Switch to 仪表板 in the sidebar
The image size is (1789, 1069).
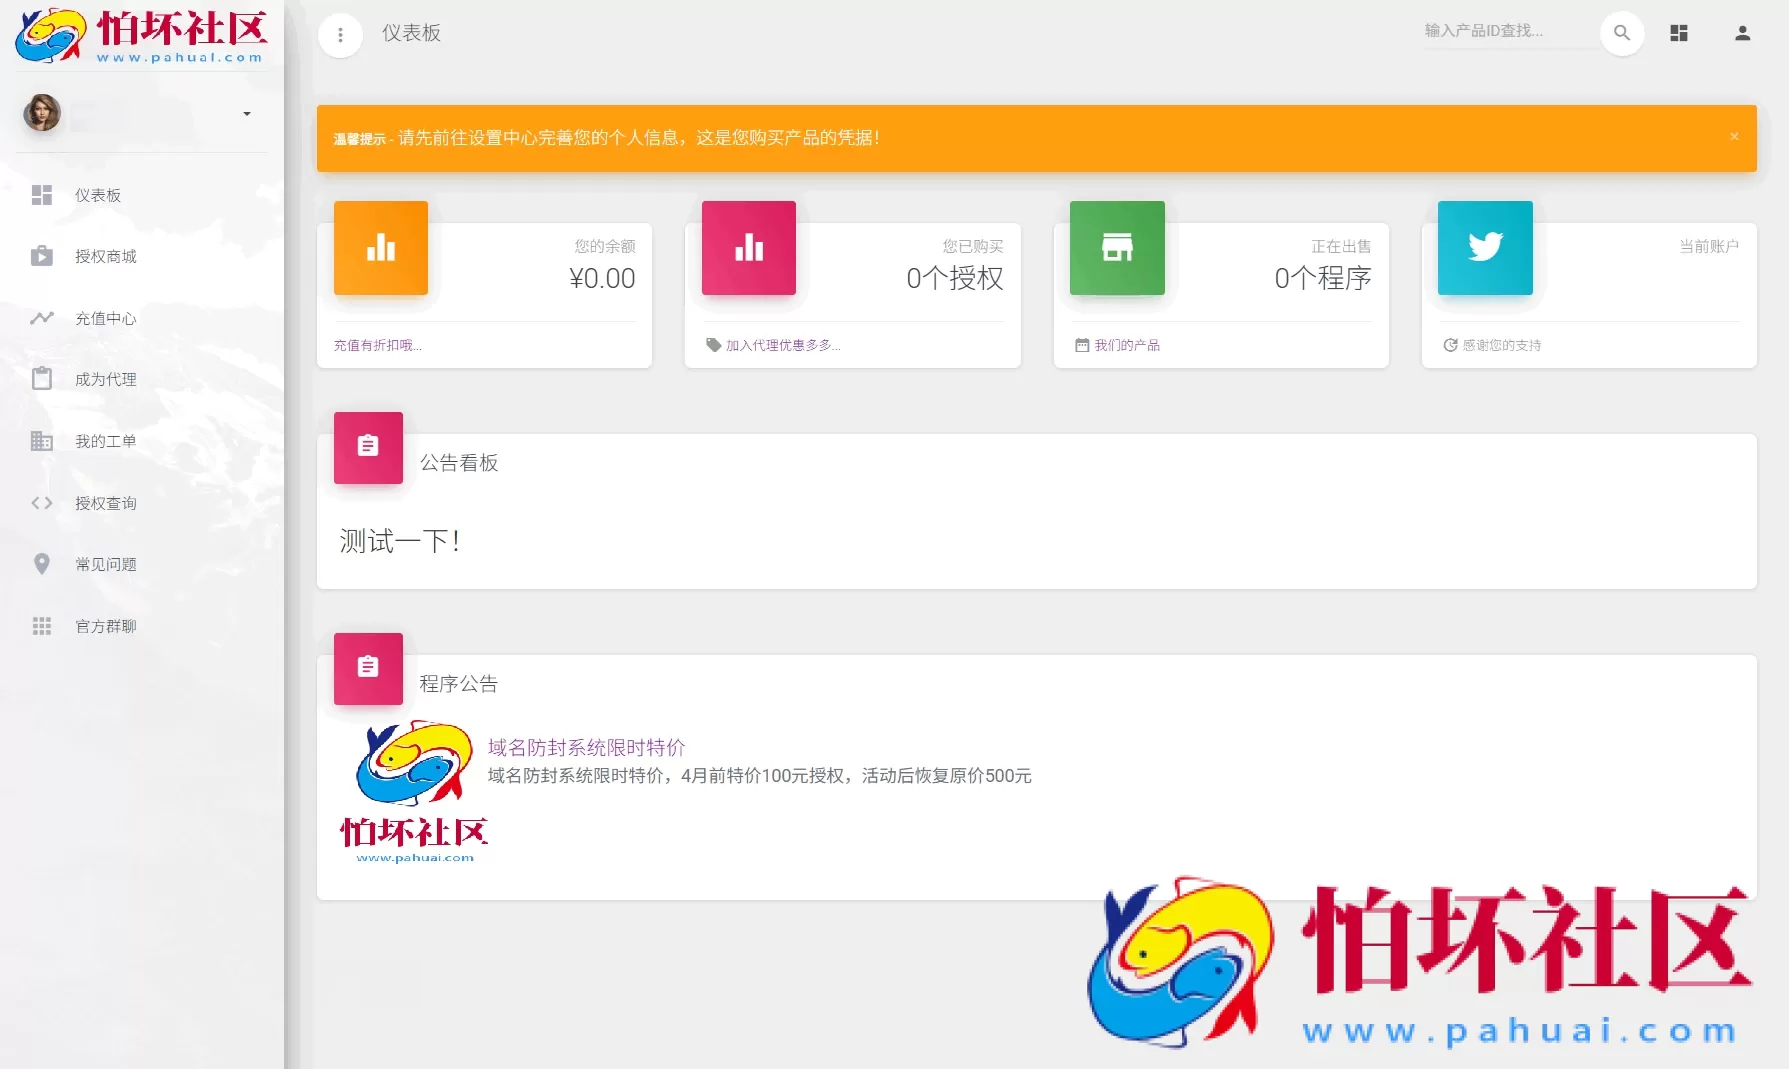click(42, 195)
